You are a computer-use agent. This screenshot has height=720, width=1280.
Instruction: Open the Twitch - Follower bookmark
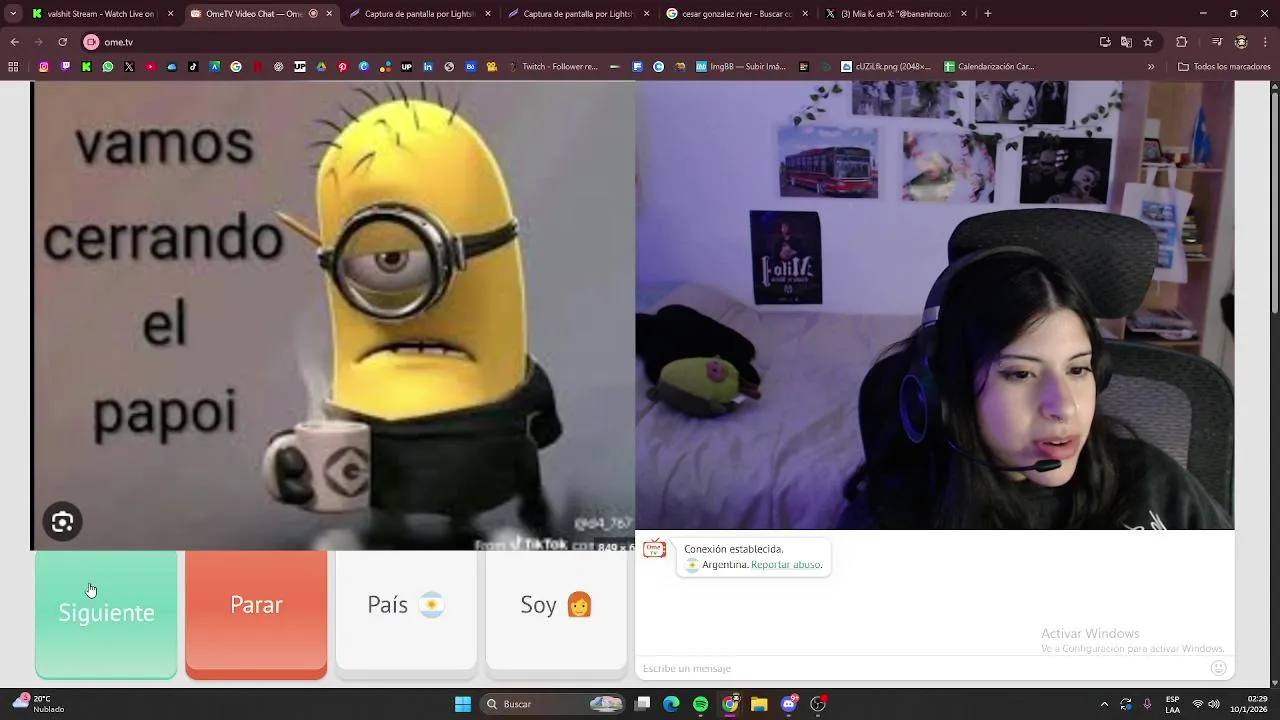pyautogui.click(x=553, y=67)
